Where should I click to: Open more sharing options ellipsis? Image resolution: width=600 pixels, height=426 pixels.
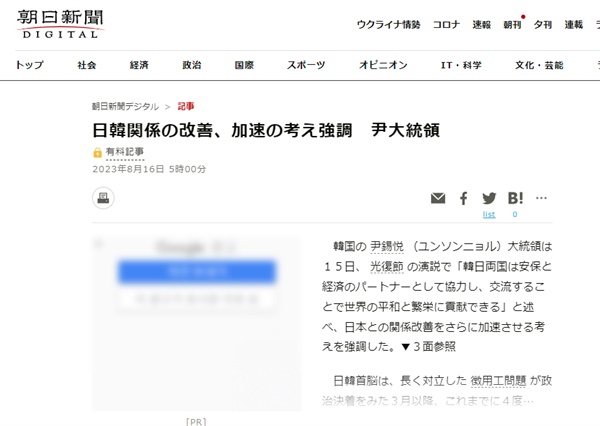541,198
